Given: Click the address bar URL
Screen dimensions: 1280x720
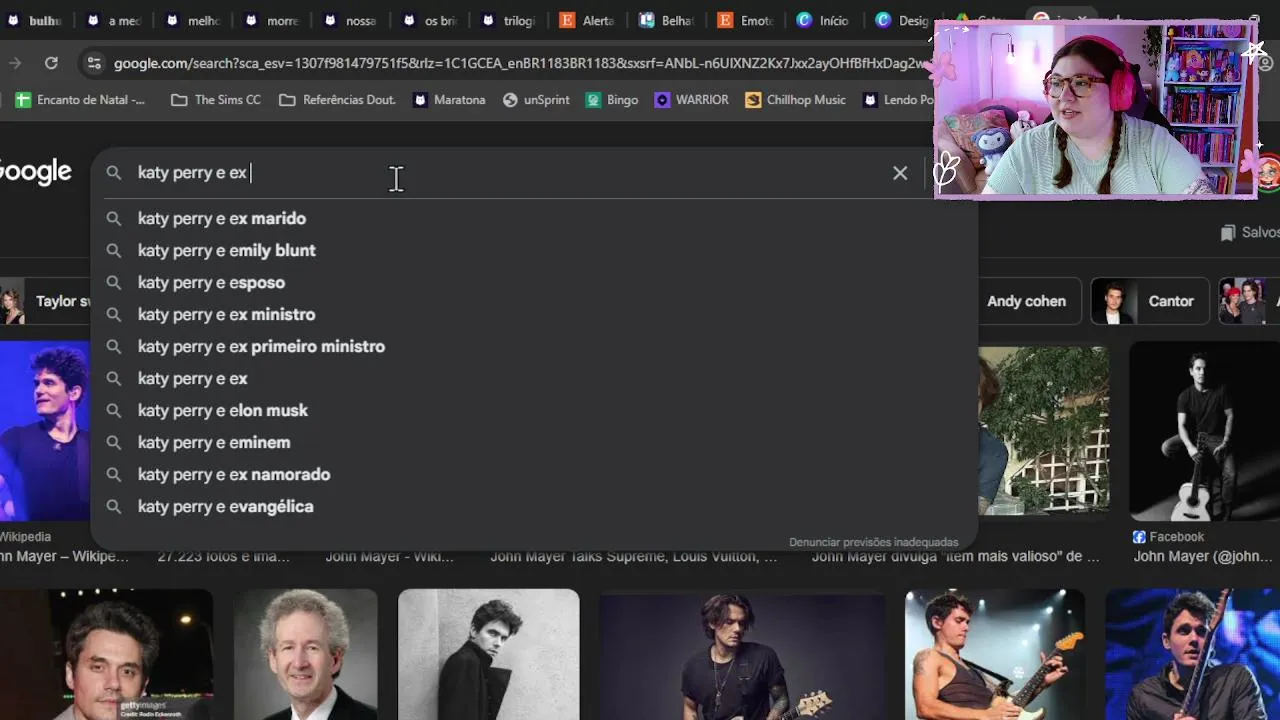Looking at the screenshot, I should 520,63.
